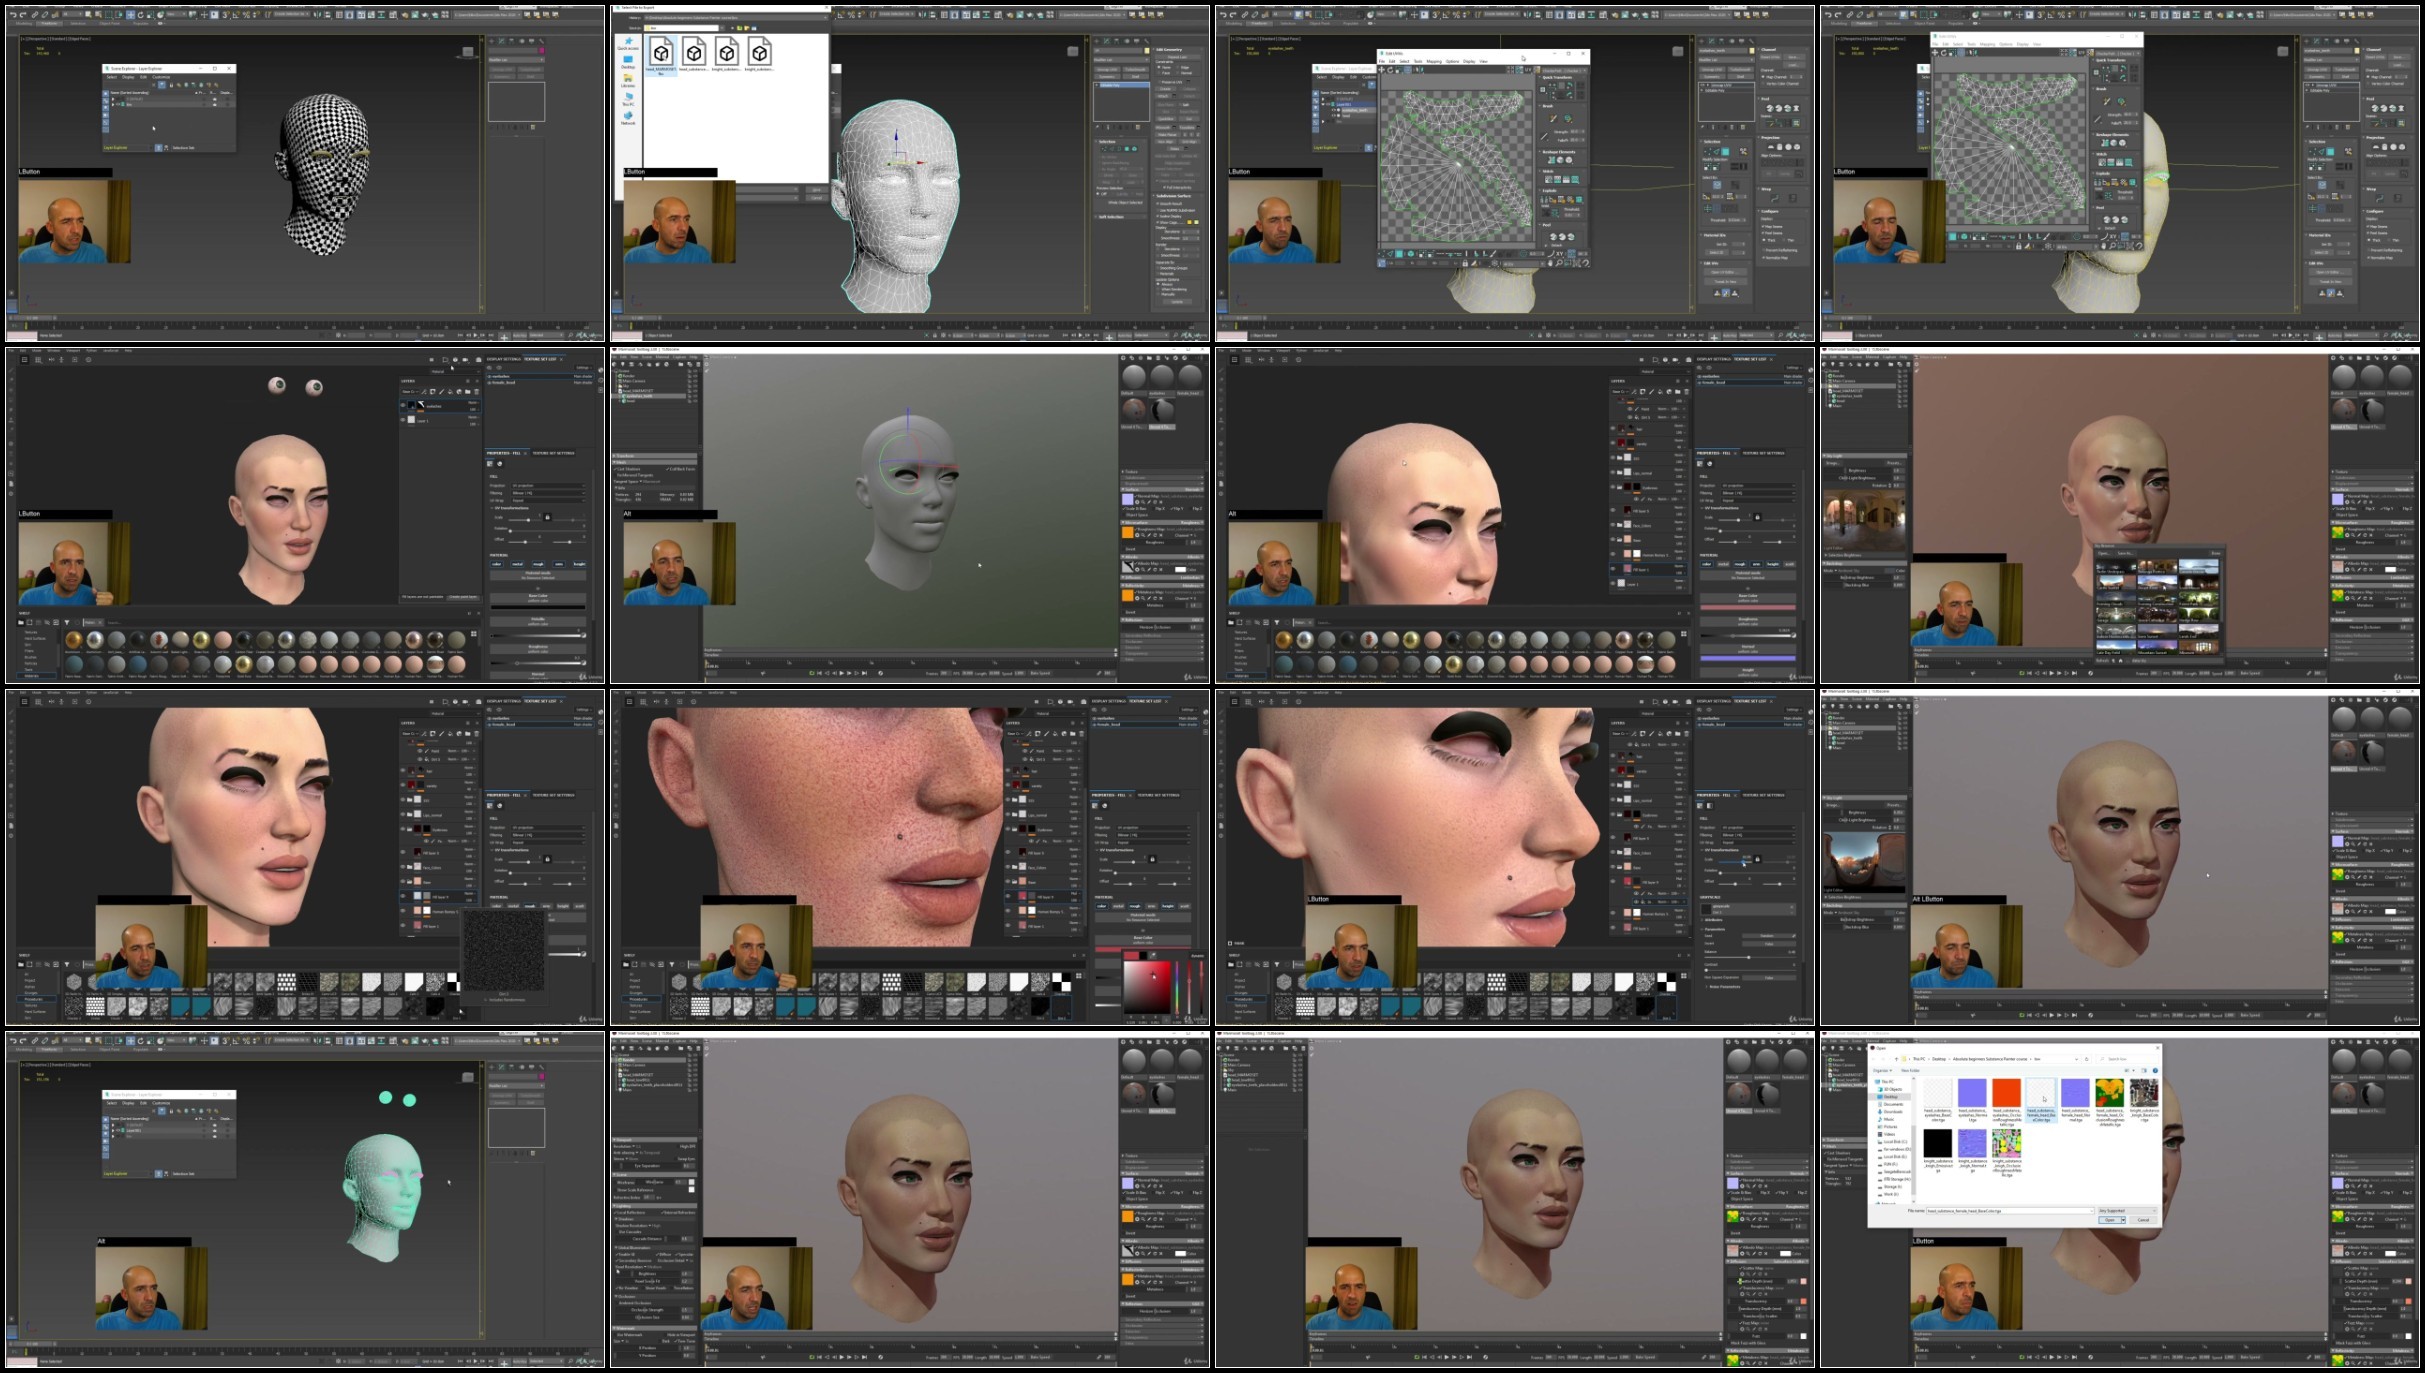This screenshot has width=2425, height=1373.
Task: Open the Organize dropdown in the Open dialog
Action: tap(1882, 1070)
